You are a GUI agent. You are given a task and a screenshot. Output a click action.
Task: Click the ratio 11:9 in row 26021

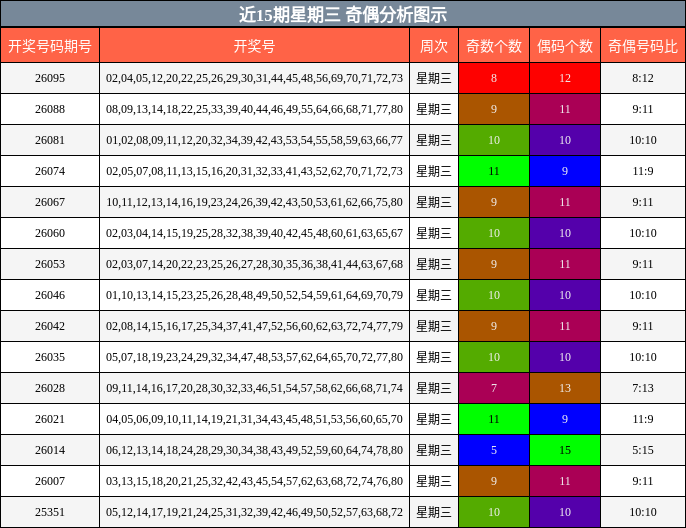(x=643, y=419)
